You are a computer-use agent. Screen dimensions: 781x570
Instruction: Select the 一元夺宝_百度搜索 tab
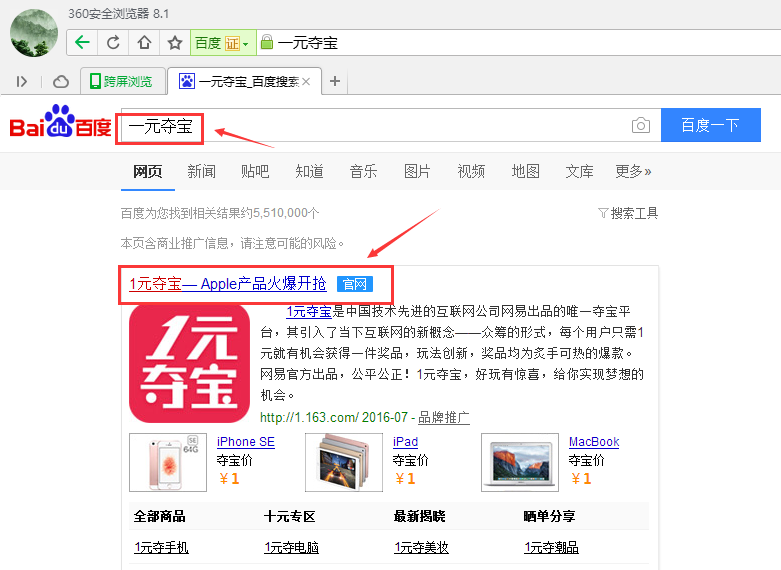click(x=244, y=81)
